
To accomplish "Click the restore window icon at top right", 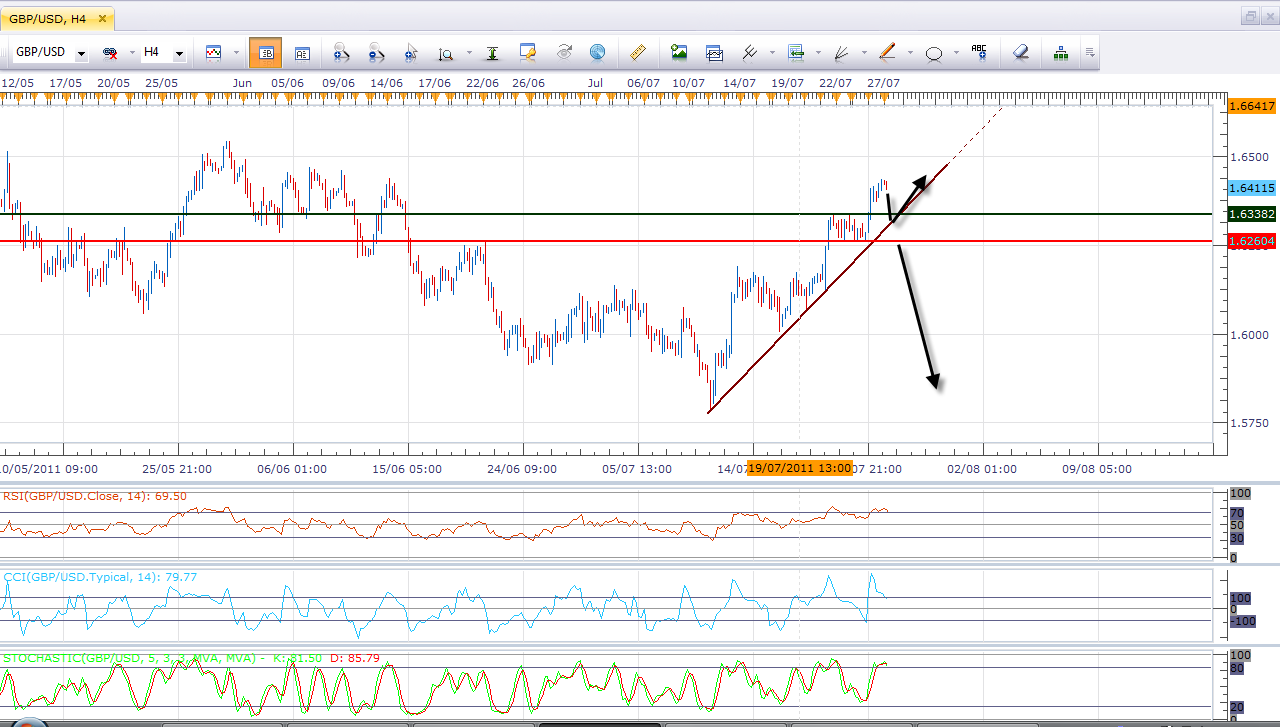I will (x=1250, y=16).
